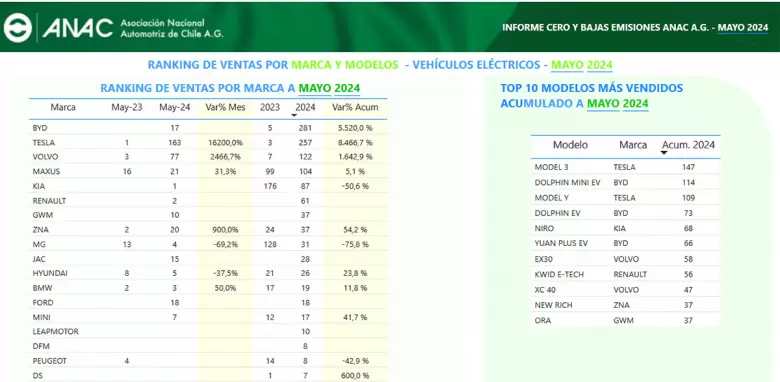This screenshot has width=780, height=382.
Task: Click the ANAC circular logo icon
Action: coord(17,28)
